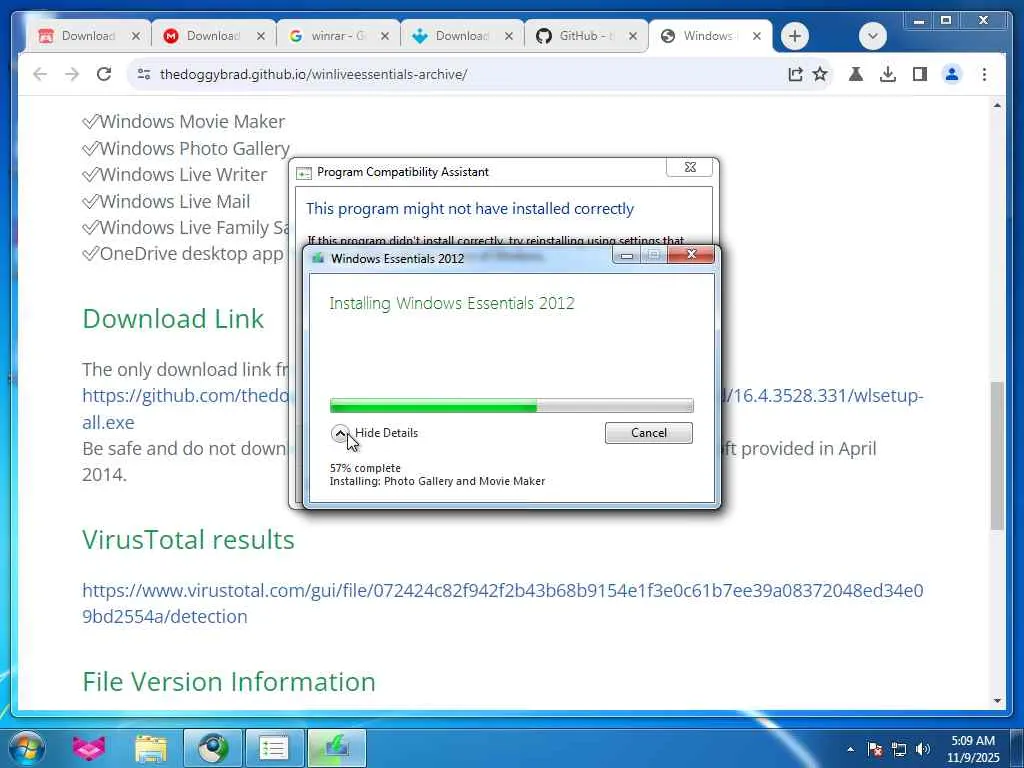Open the network tray icon

click(899, 749)
